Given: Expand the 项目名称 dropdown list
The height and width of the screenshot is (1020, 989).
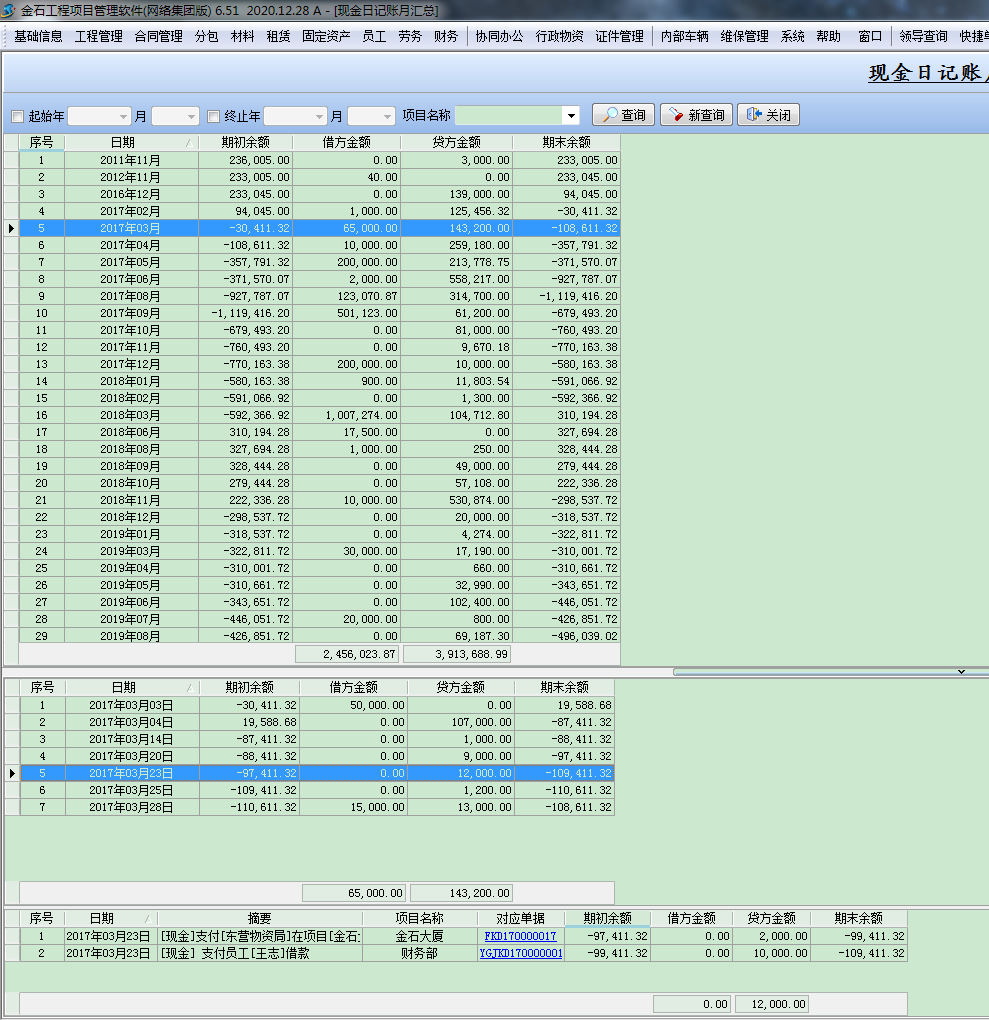Looking at the screenshot, I should [570, 116].
